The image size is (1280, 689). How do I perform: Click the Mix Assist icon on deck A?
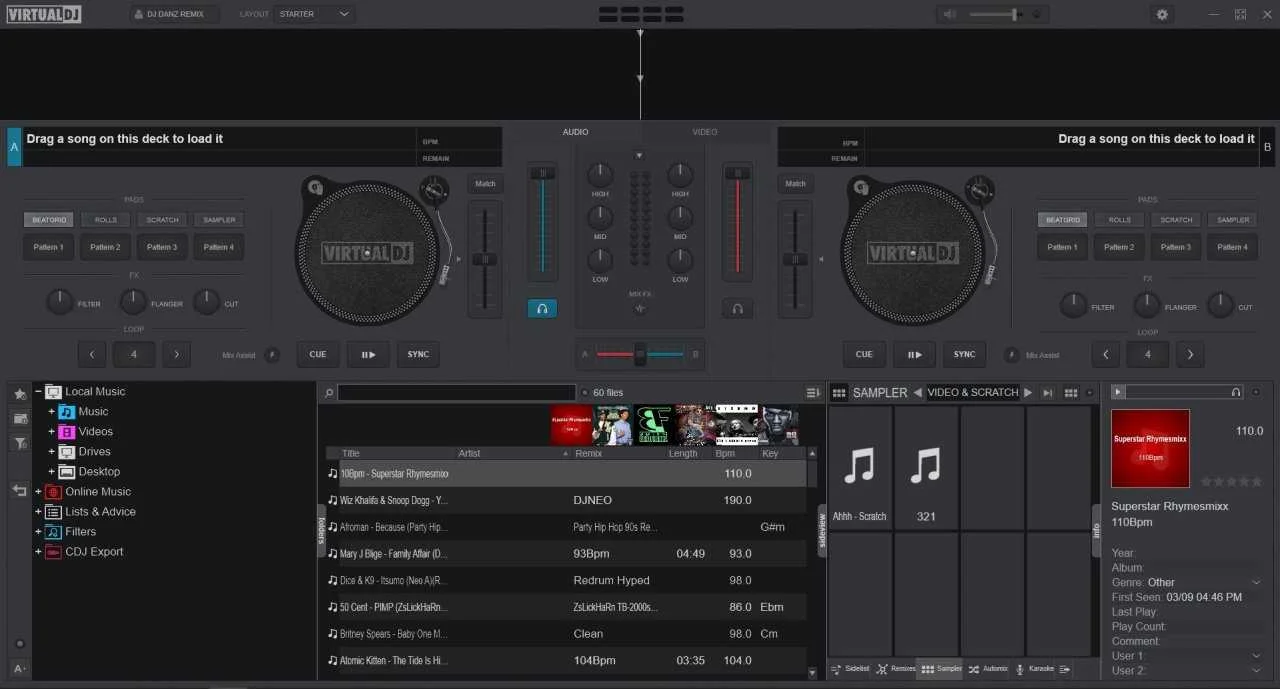click(x=272, y=355)
